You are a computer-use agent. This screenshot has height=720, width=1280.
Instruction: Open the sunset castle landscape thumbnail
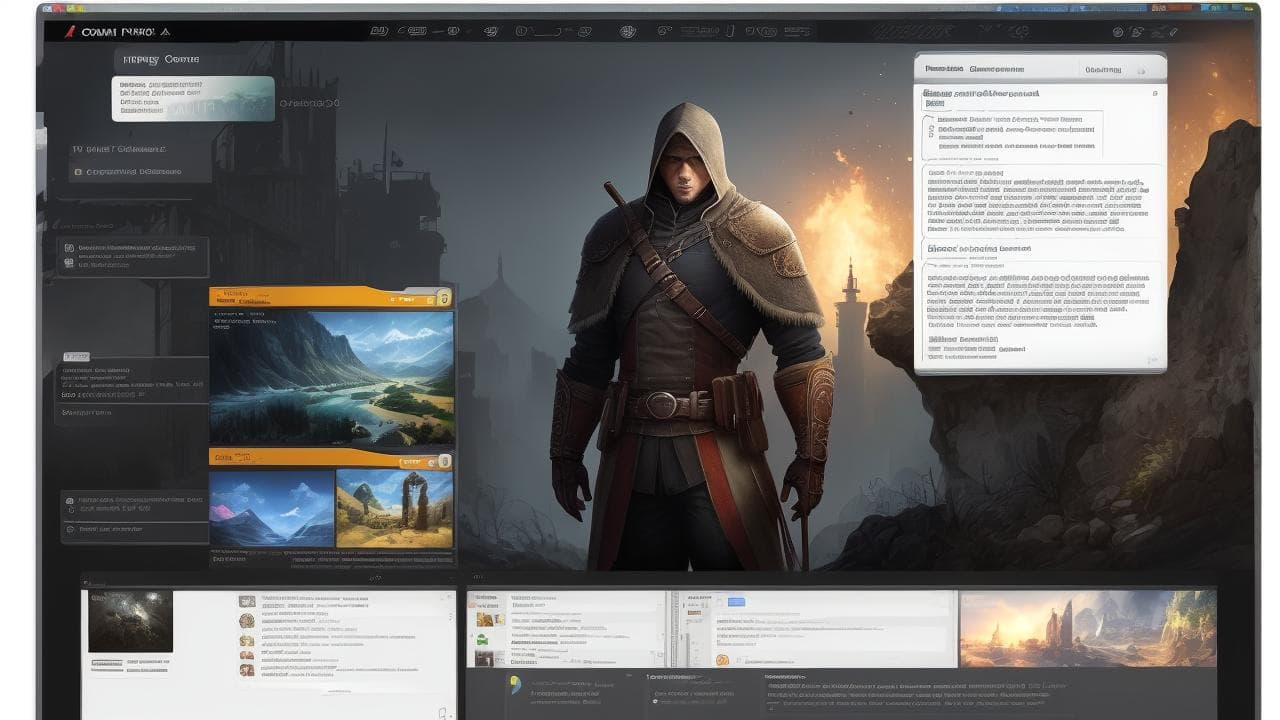(1088, 628)
